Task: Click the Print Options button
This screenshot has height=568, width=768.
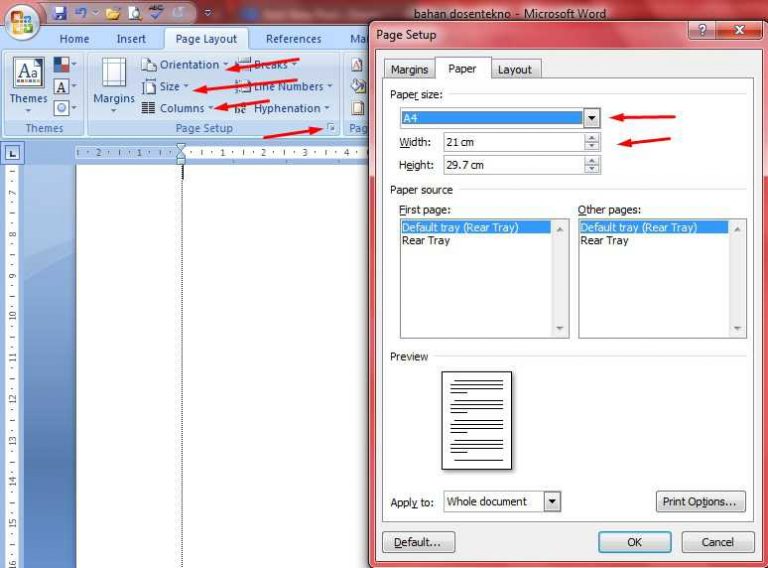Action: tap(700, 502)
